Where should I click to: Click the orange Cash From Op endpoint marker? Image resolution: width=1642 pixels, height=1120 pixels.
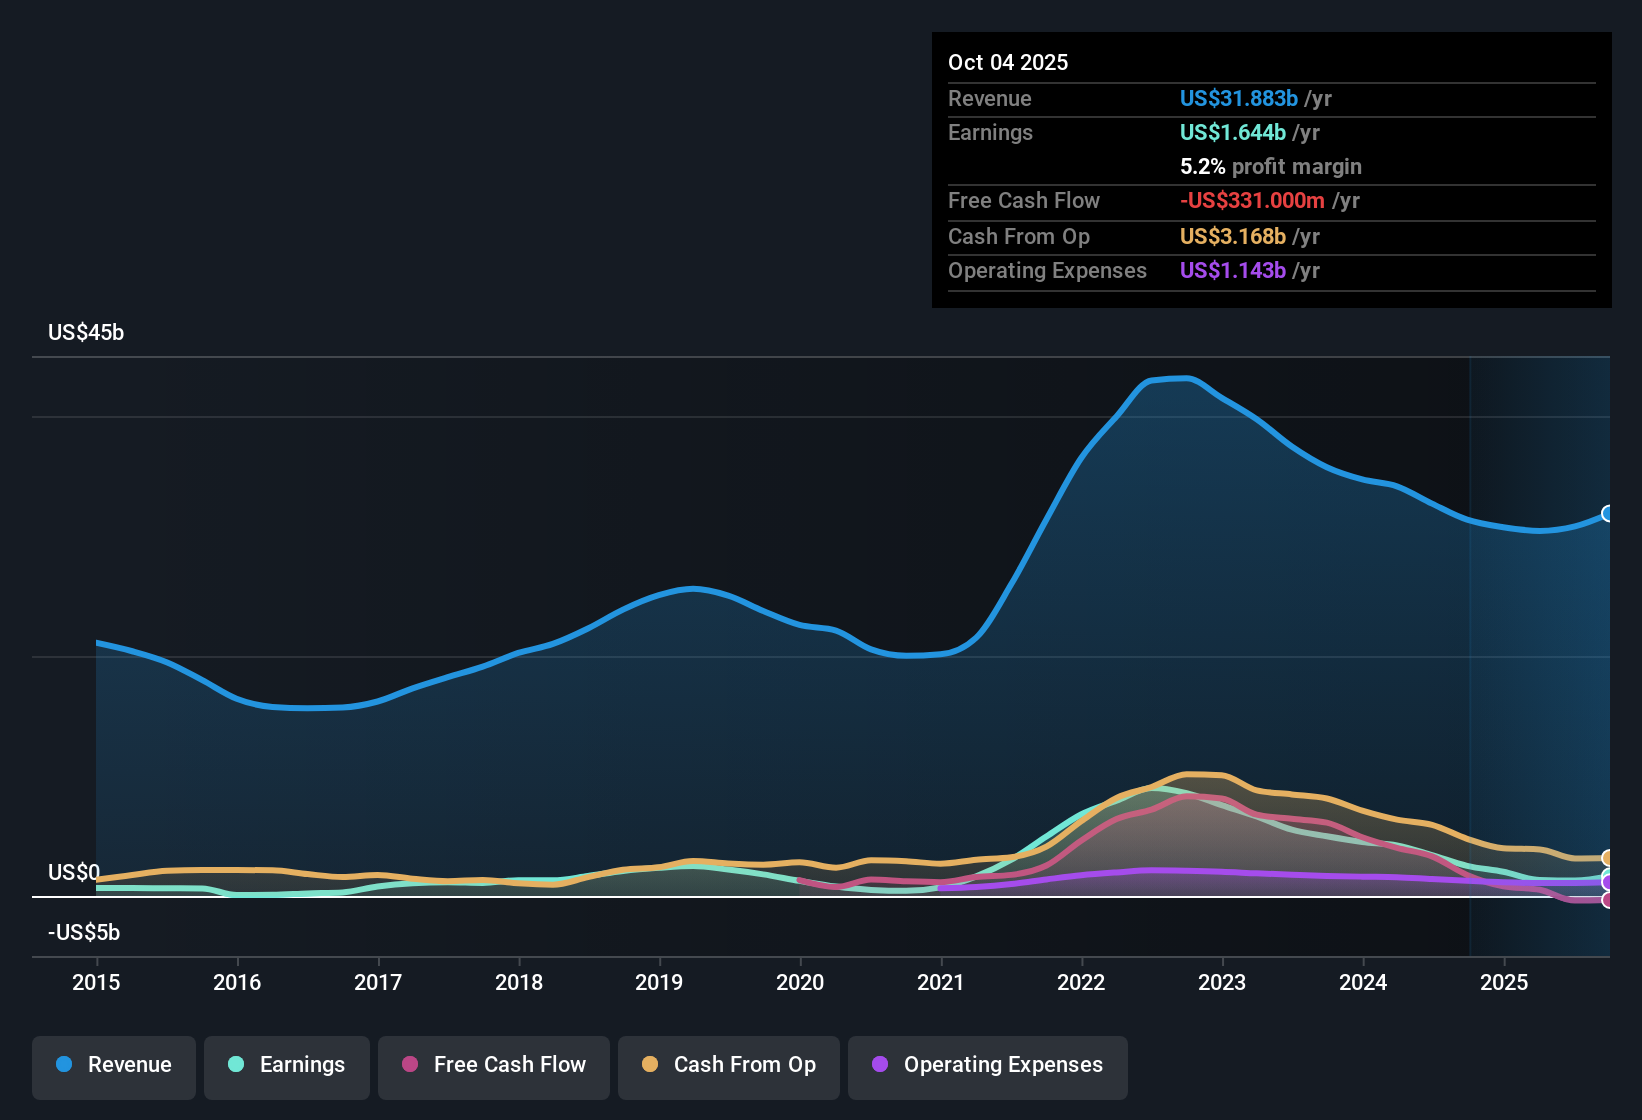1606,857
